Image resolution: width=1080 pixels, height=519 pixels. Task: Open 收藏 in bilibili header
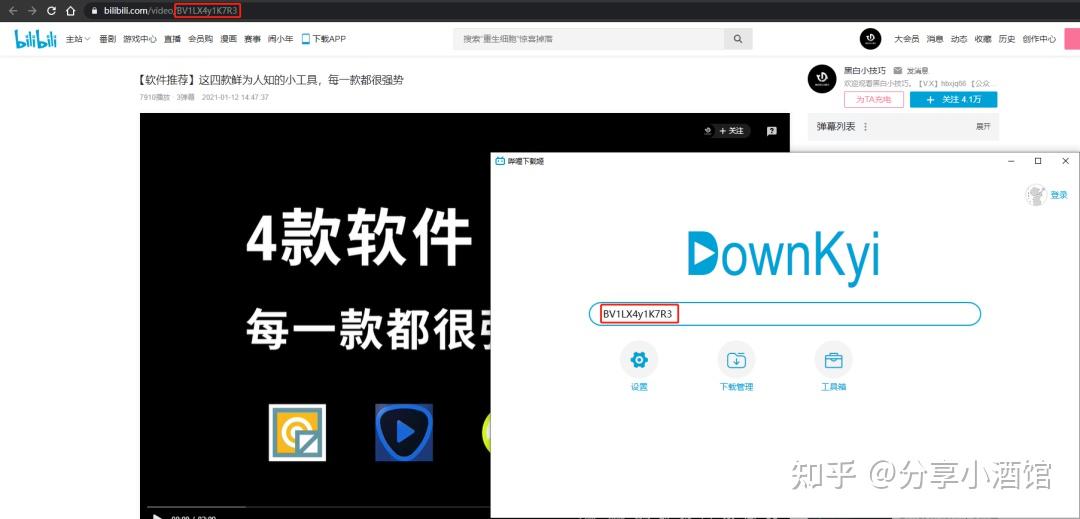pos(983,39)
